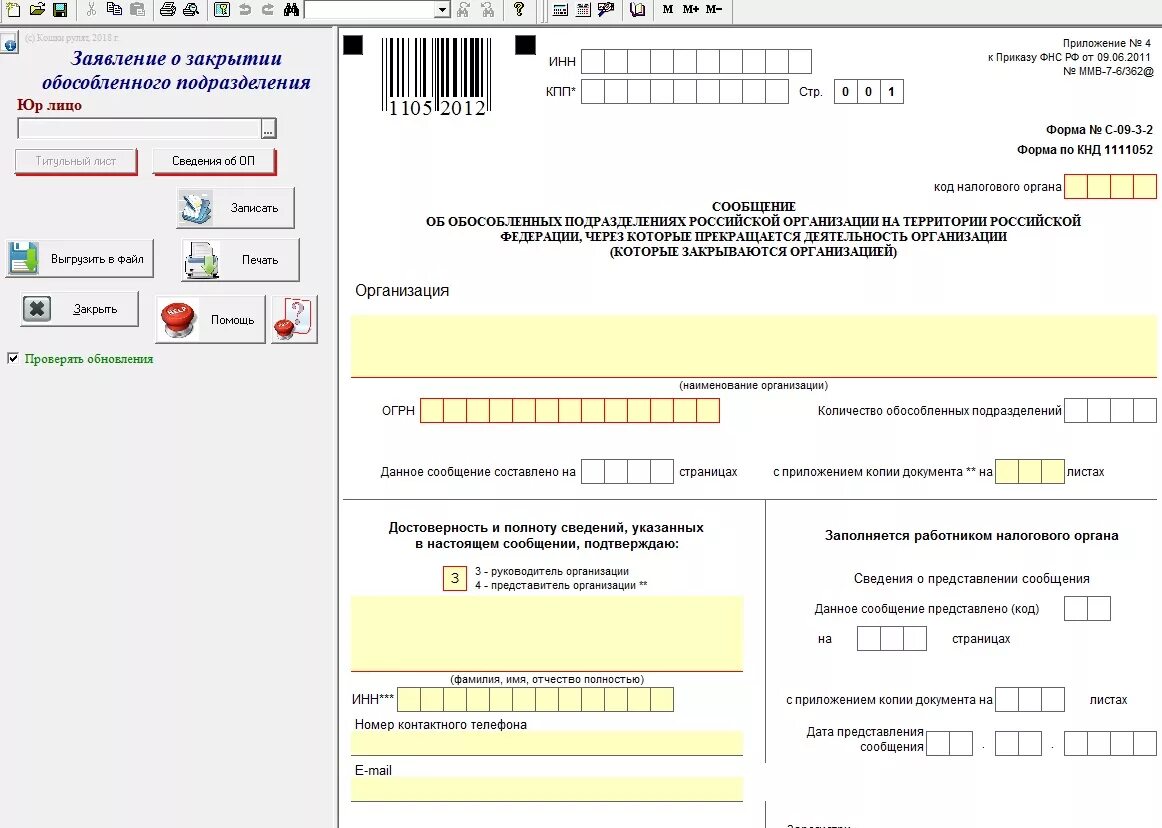Click the Номер контактного телефона field
The image size is (1162, 828).
tap(547, 743)
